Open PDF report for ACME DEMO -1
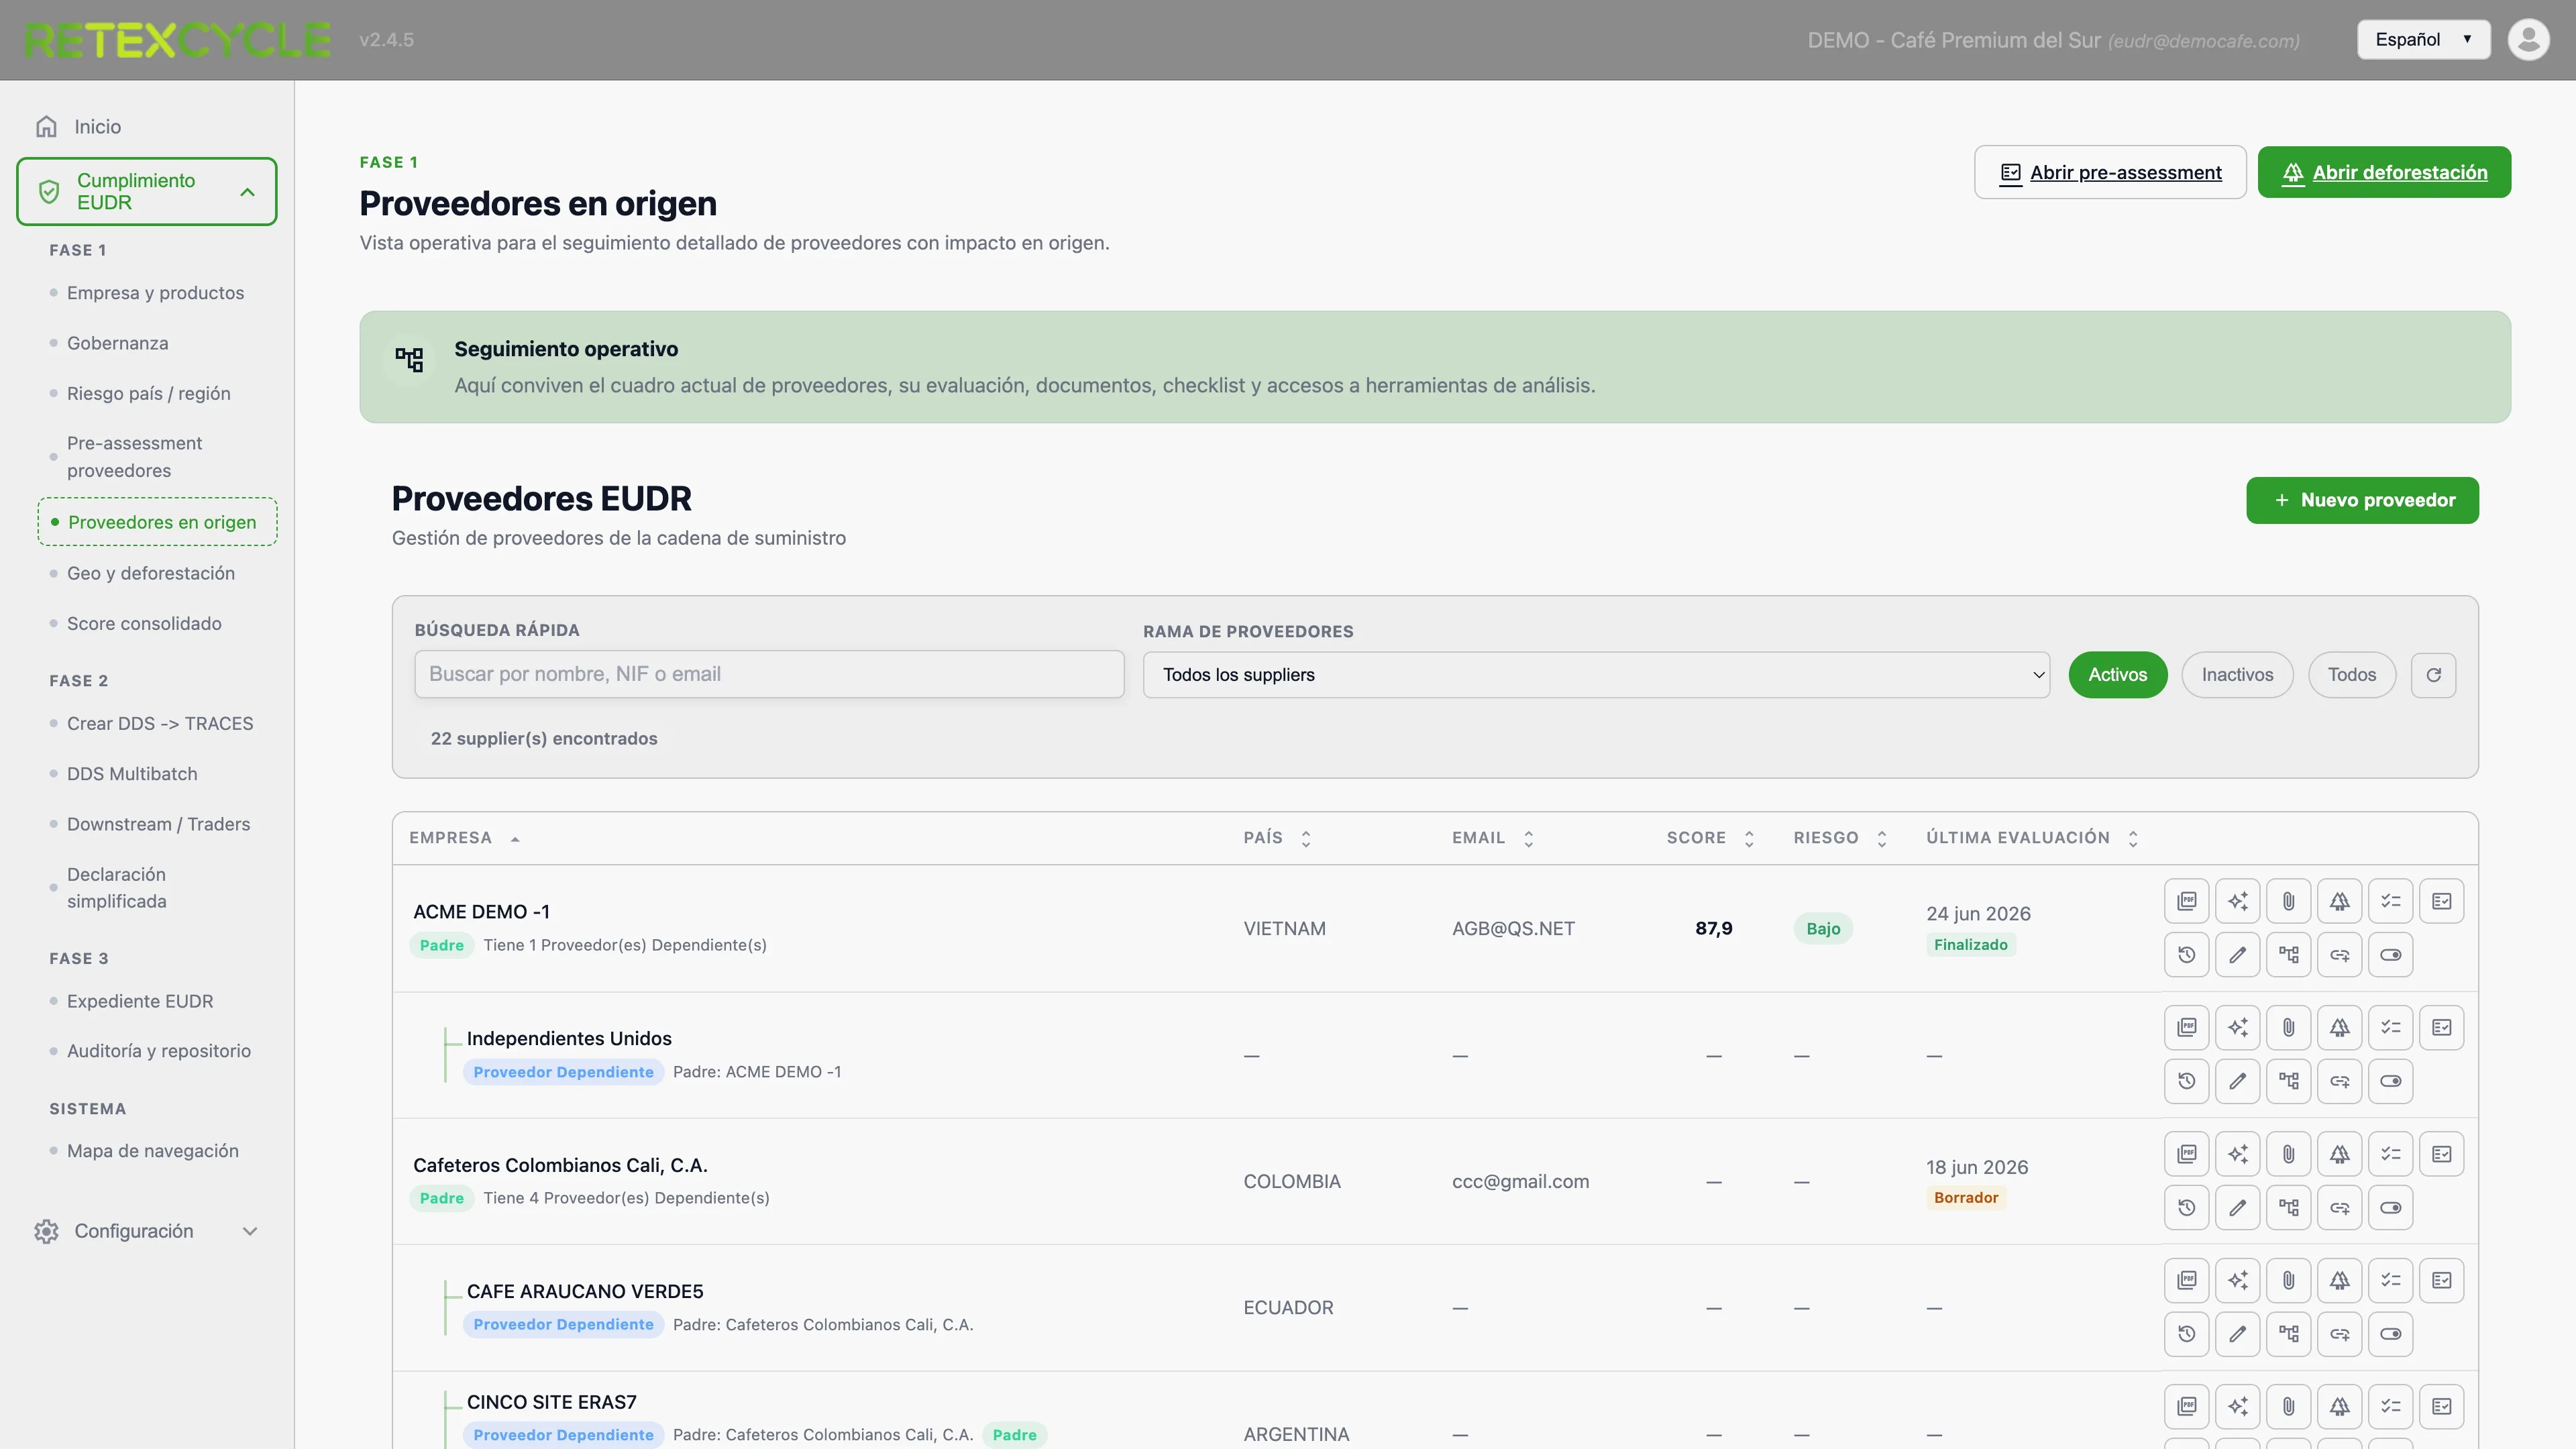This screenshot has height=1449, width=2576. [x=2187, y=901]
